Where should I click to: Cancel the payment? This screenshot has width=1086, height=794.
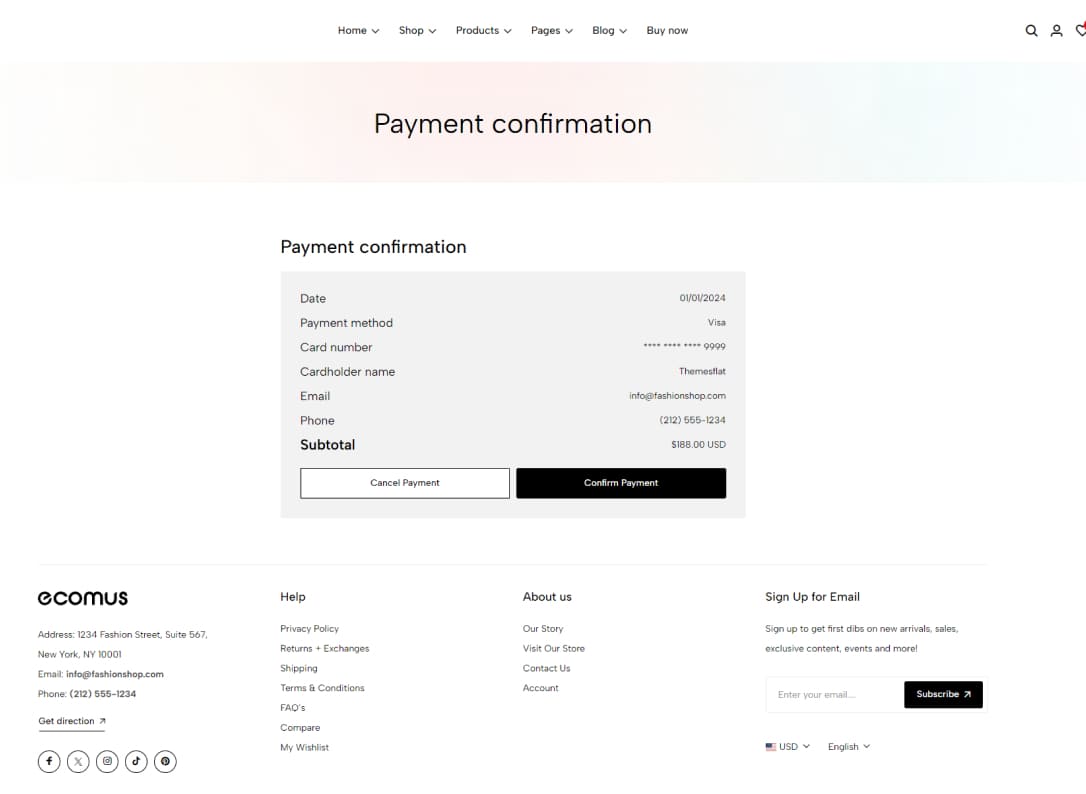tap(404, 483)
